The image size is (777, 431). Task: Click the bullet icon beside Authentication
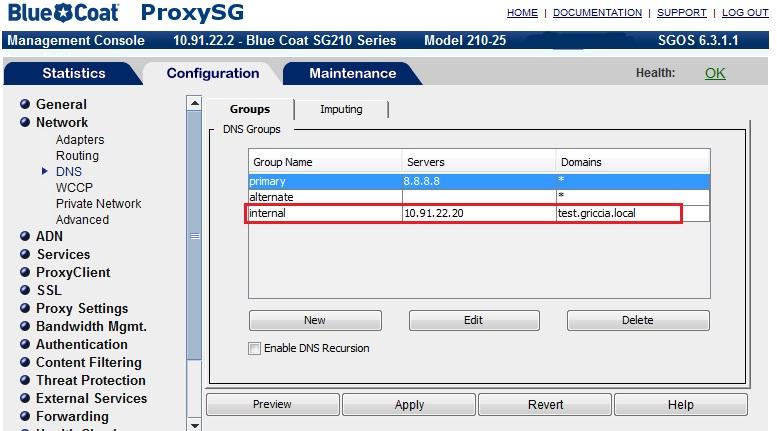tap(25, 344)
